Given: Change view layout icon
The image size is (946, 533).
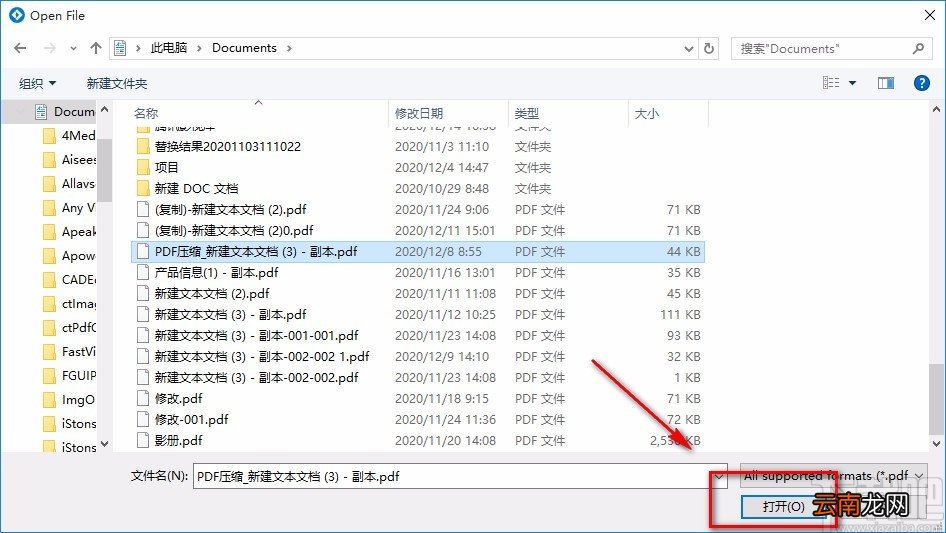Looking at the screenshot, I should coord(831,83).
